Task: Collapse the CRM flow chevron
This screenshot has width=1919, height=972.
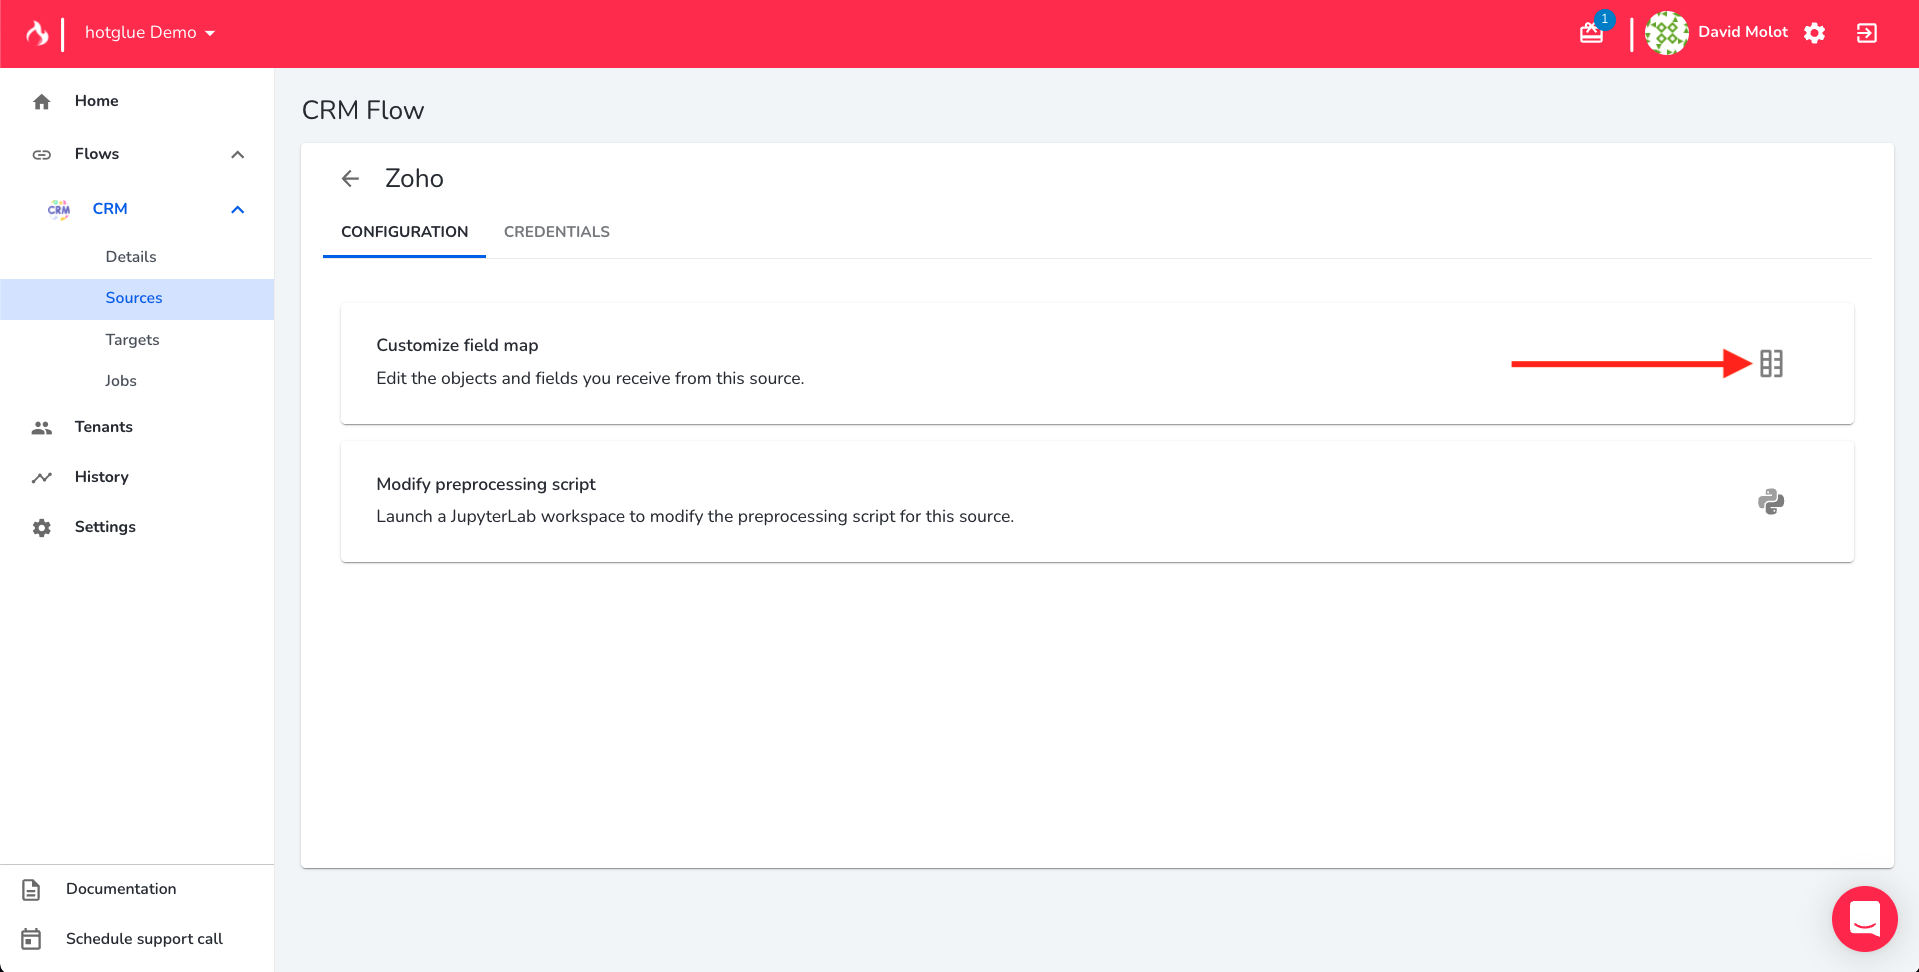Action: (x=237, y=209)
